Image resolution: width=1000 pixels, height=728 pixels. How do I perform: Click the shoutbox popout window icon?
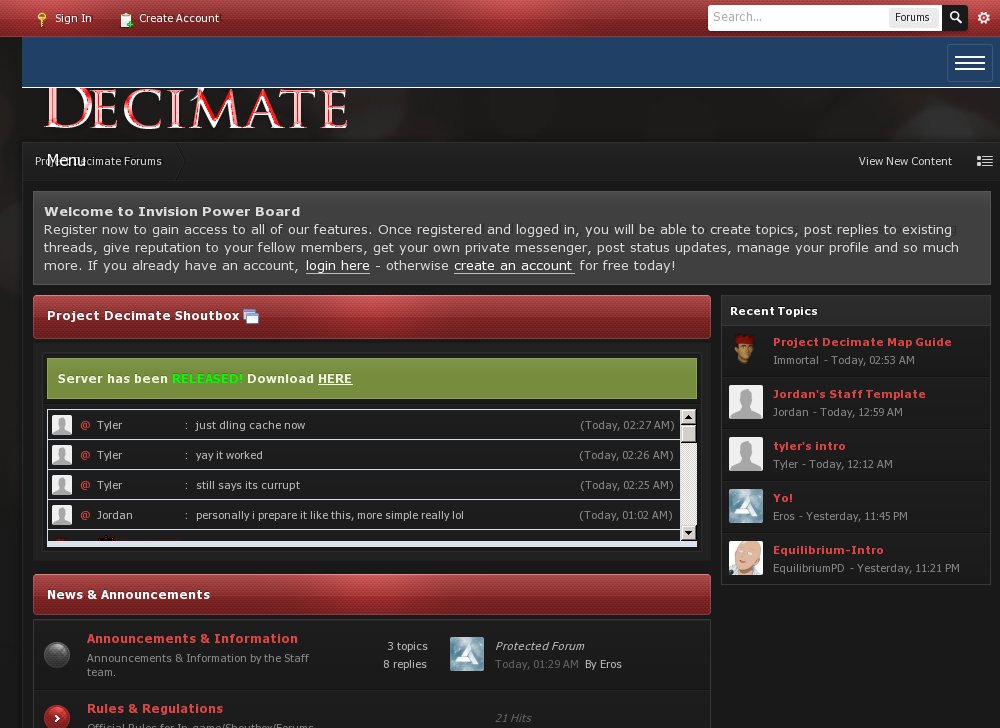pyautogui.click(x=251, y=316)
